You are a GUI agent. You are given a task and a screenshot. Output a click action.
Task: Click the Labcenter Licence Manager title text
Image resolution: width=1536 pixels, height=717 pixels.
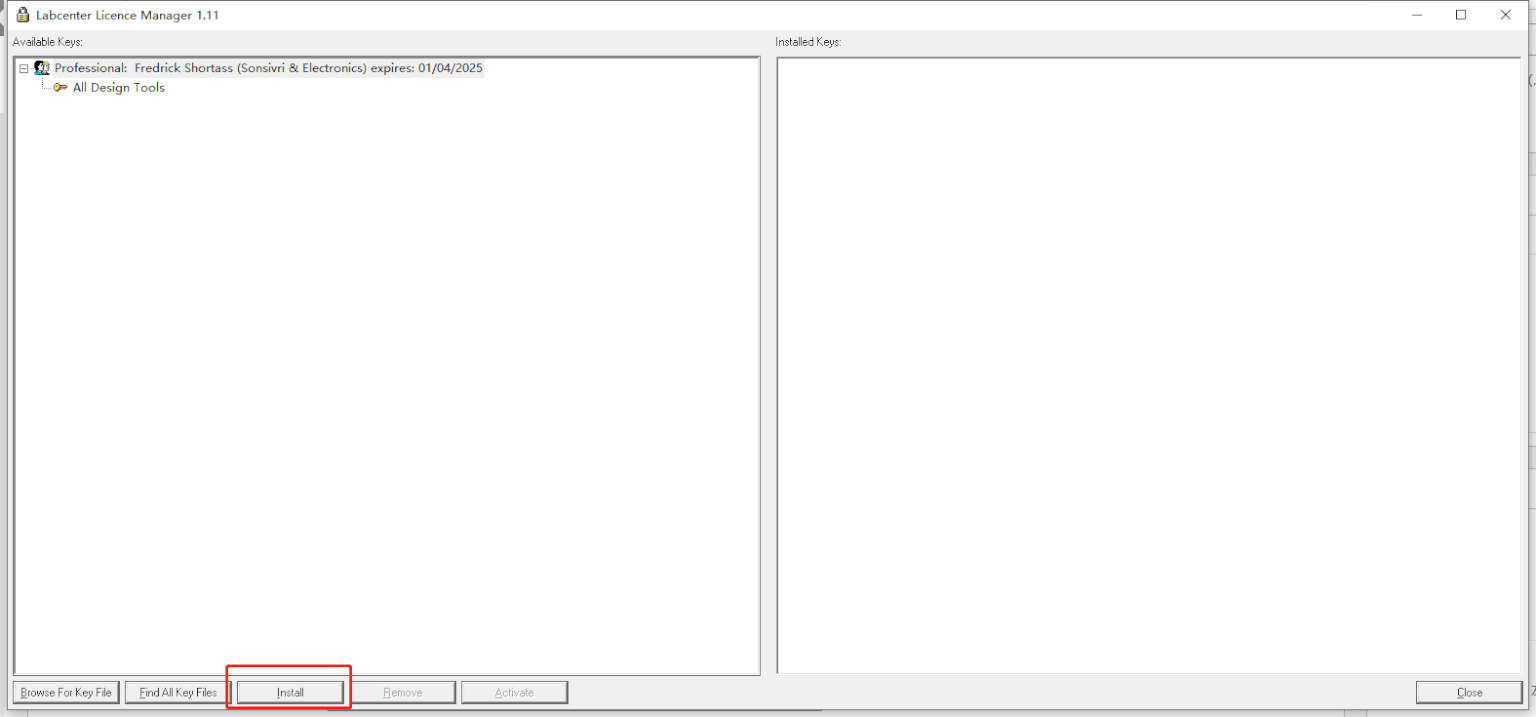(x=127, y=15)
